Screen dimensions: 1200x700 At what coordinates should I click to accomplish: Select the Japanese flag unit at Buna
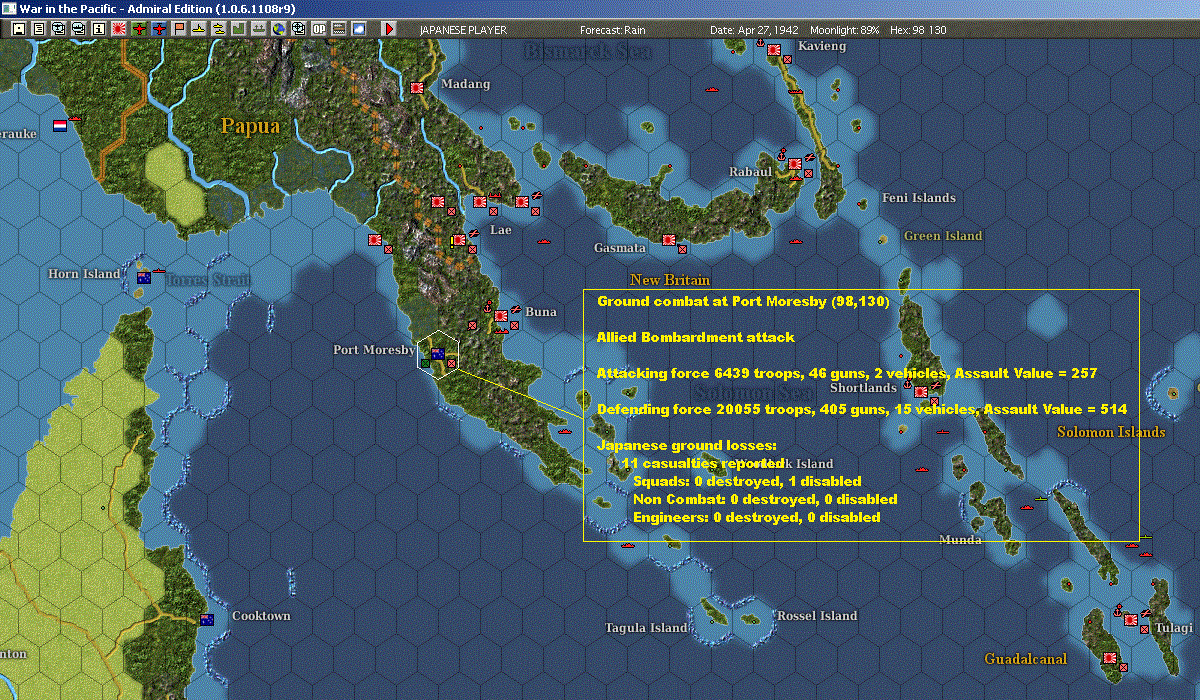click(500, 316)
